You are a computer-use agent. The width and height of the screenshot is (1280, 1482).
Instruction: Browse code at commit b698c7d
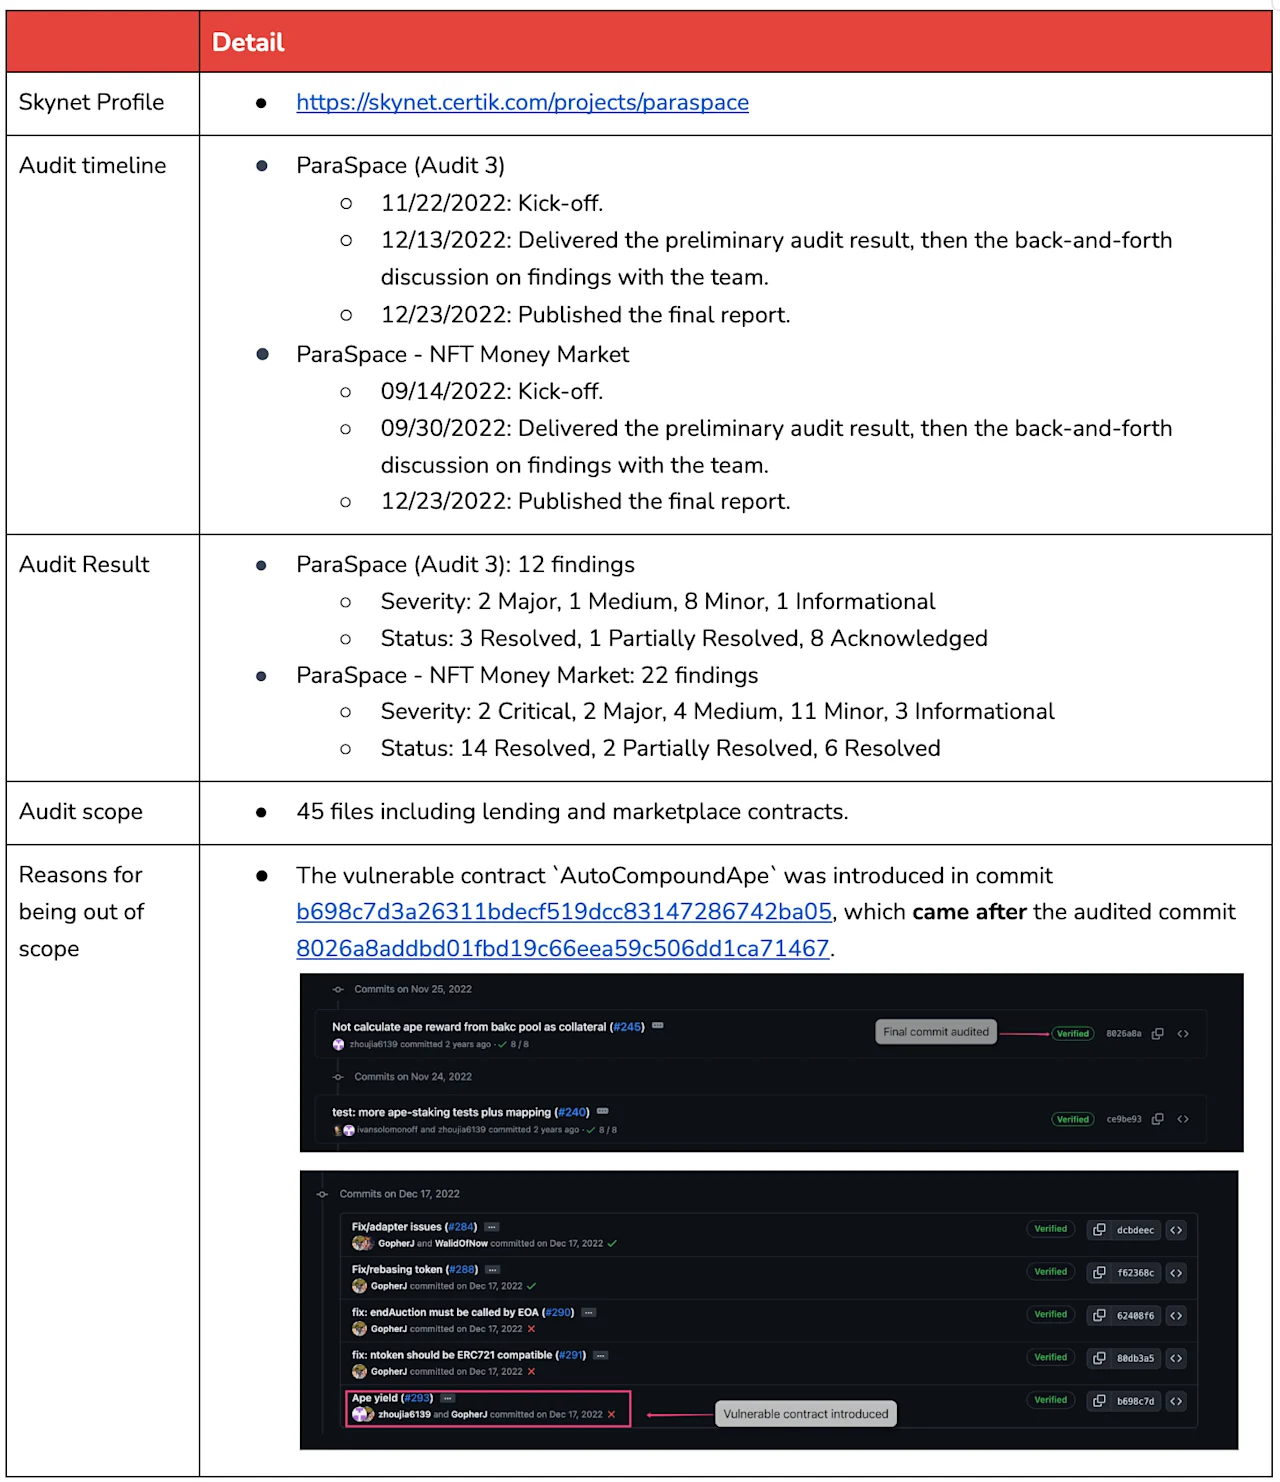pos(1176,1401)
